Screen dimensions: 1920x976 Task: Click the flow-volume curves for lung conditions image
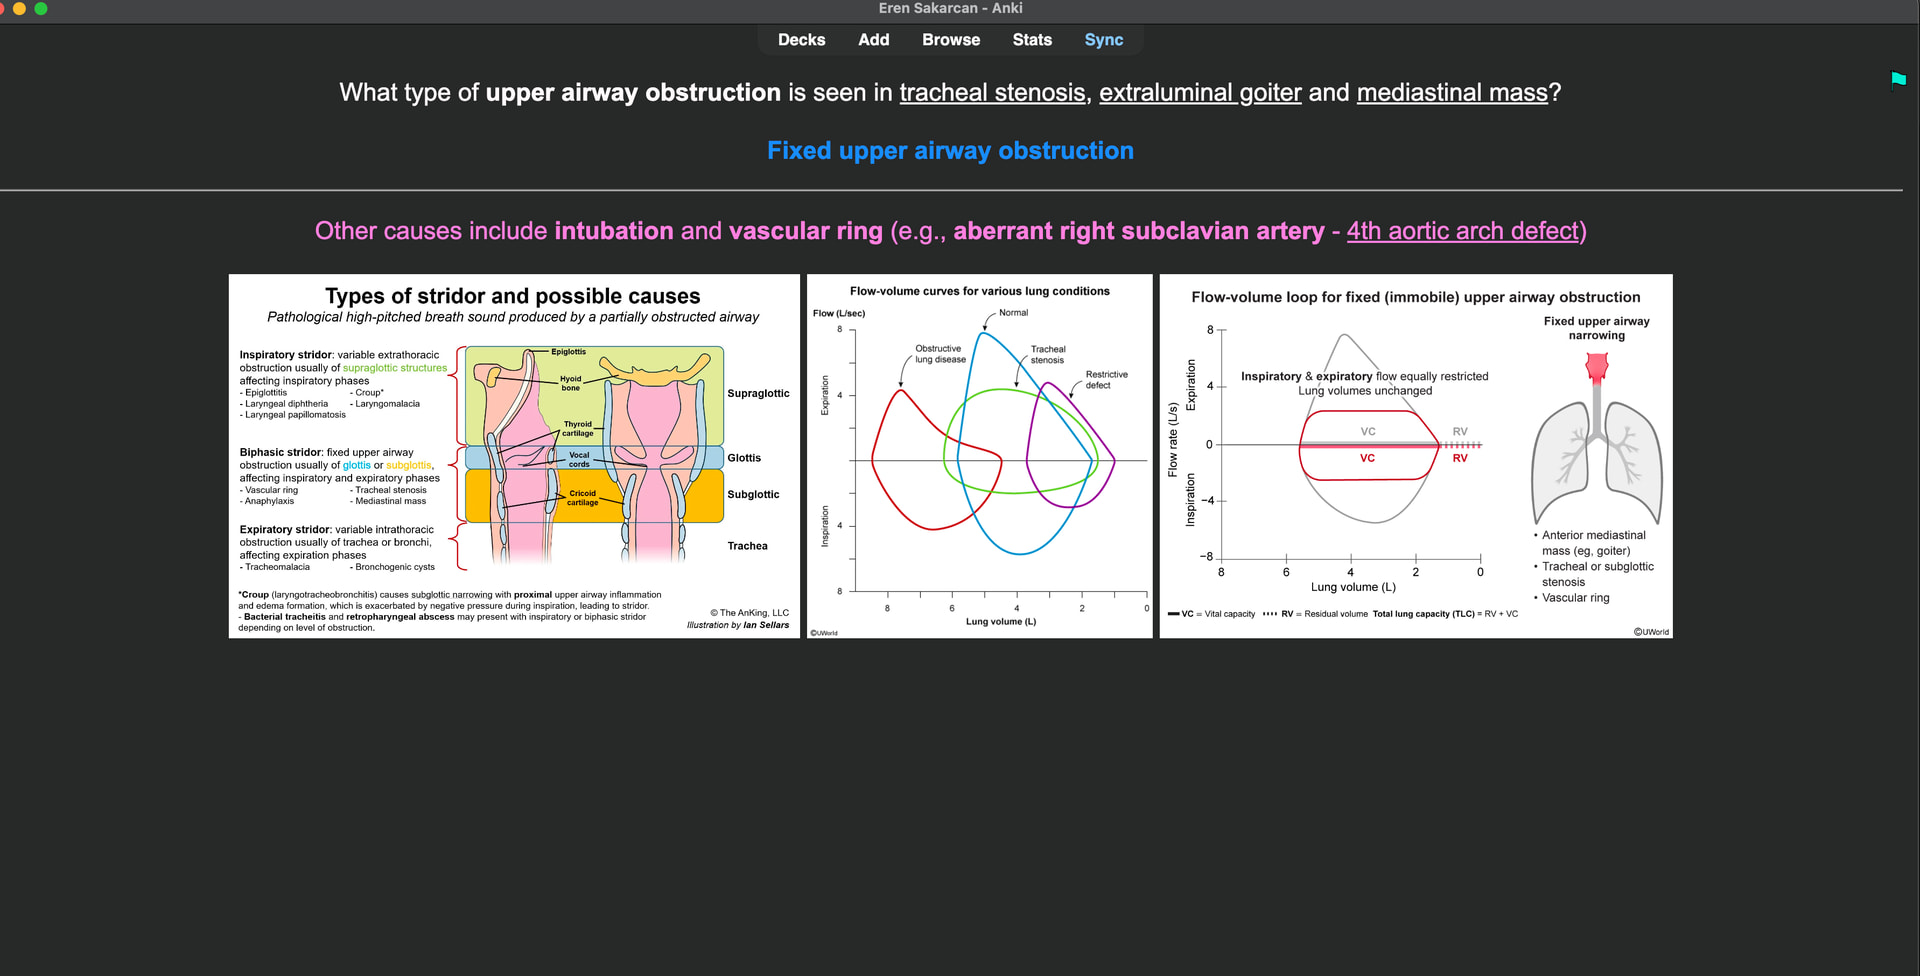pos(979,456)
